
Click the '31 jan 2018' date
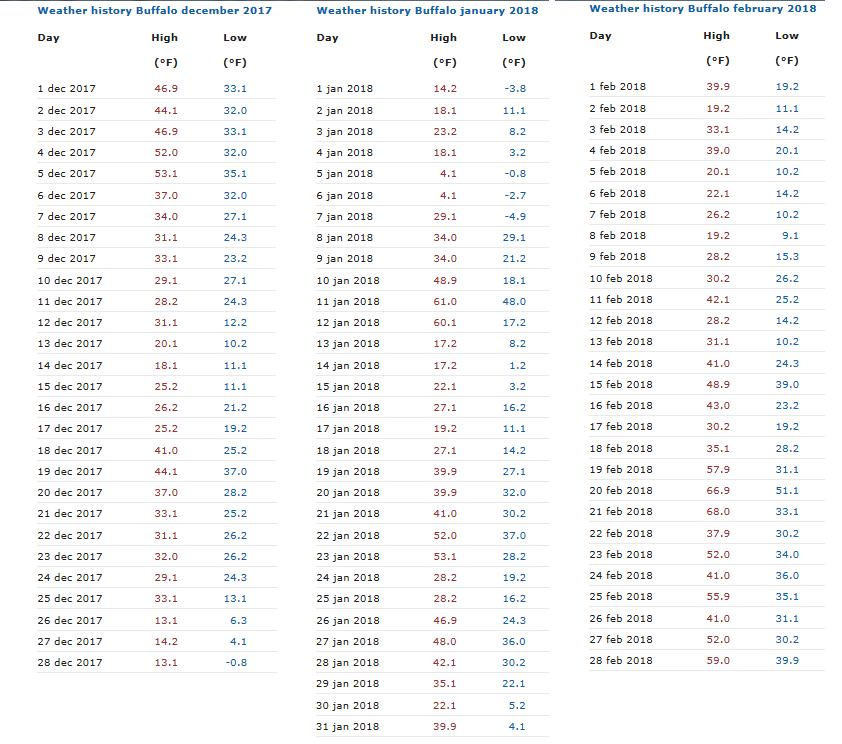pyautogui.click(x=348, y=727)
